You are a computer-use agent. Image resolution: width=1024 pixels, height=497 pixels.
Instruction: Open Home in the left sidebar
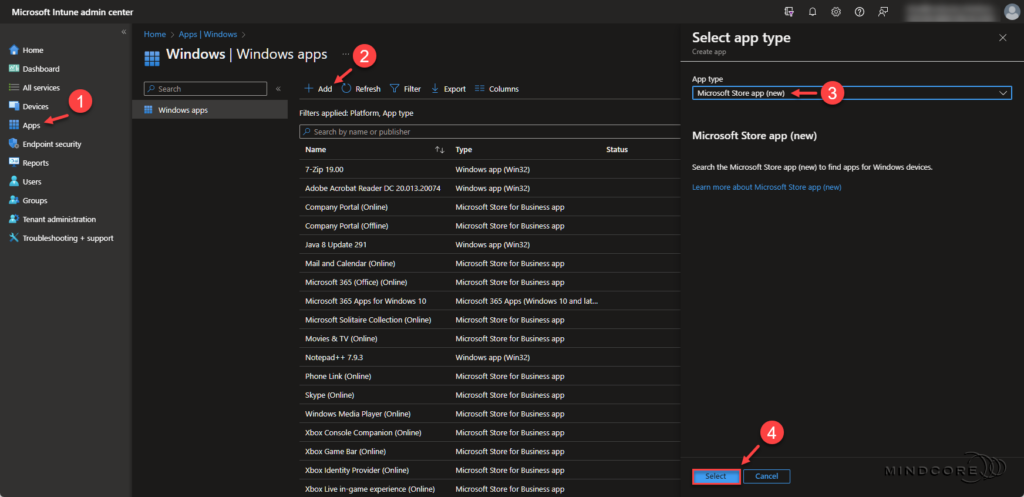[33, 50]
